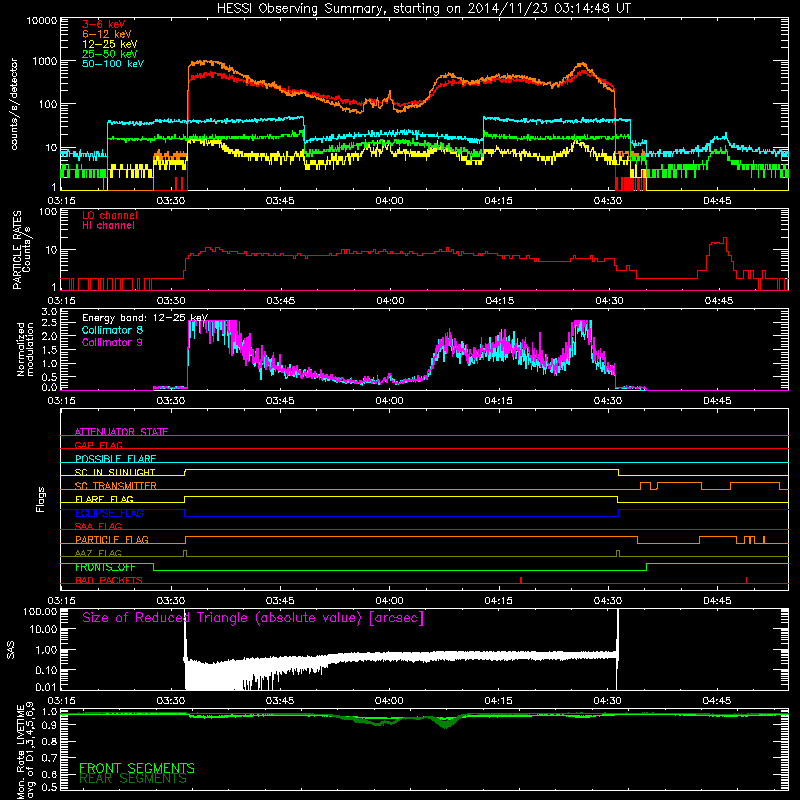Viewport: 800px width, 800px height.
Task: Click the AAZ FLAG label
Action: [x=98, y=553]
